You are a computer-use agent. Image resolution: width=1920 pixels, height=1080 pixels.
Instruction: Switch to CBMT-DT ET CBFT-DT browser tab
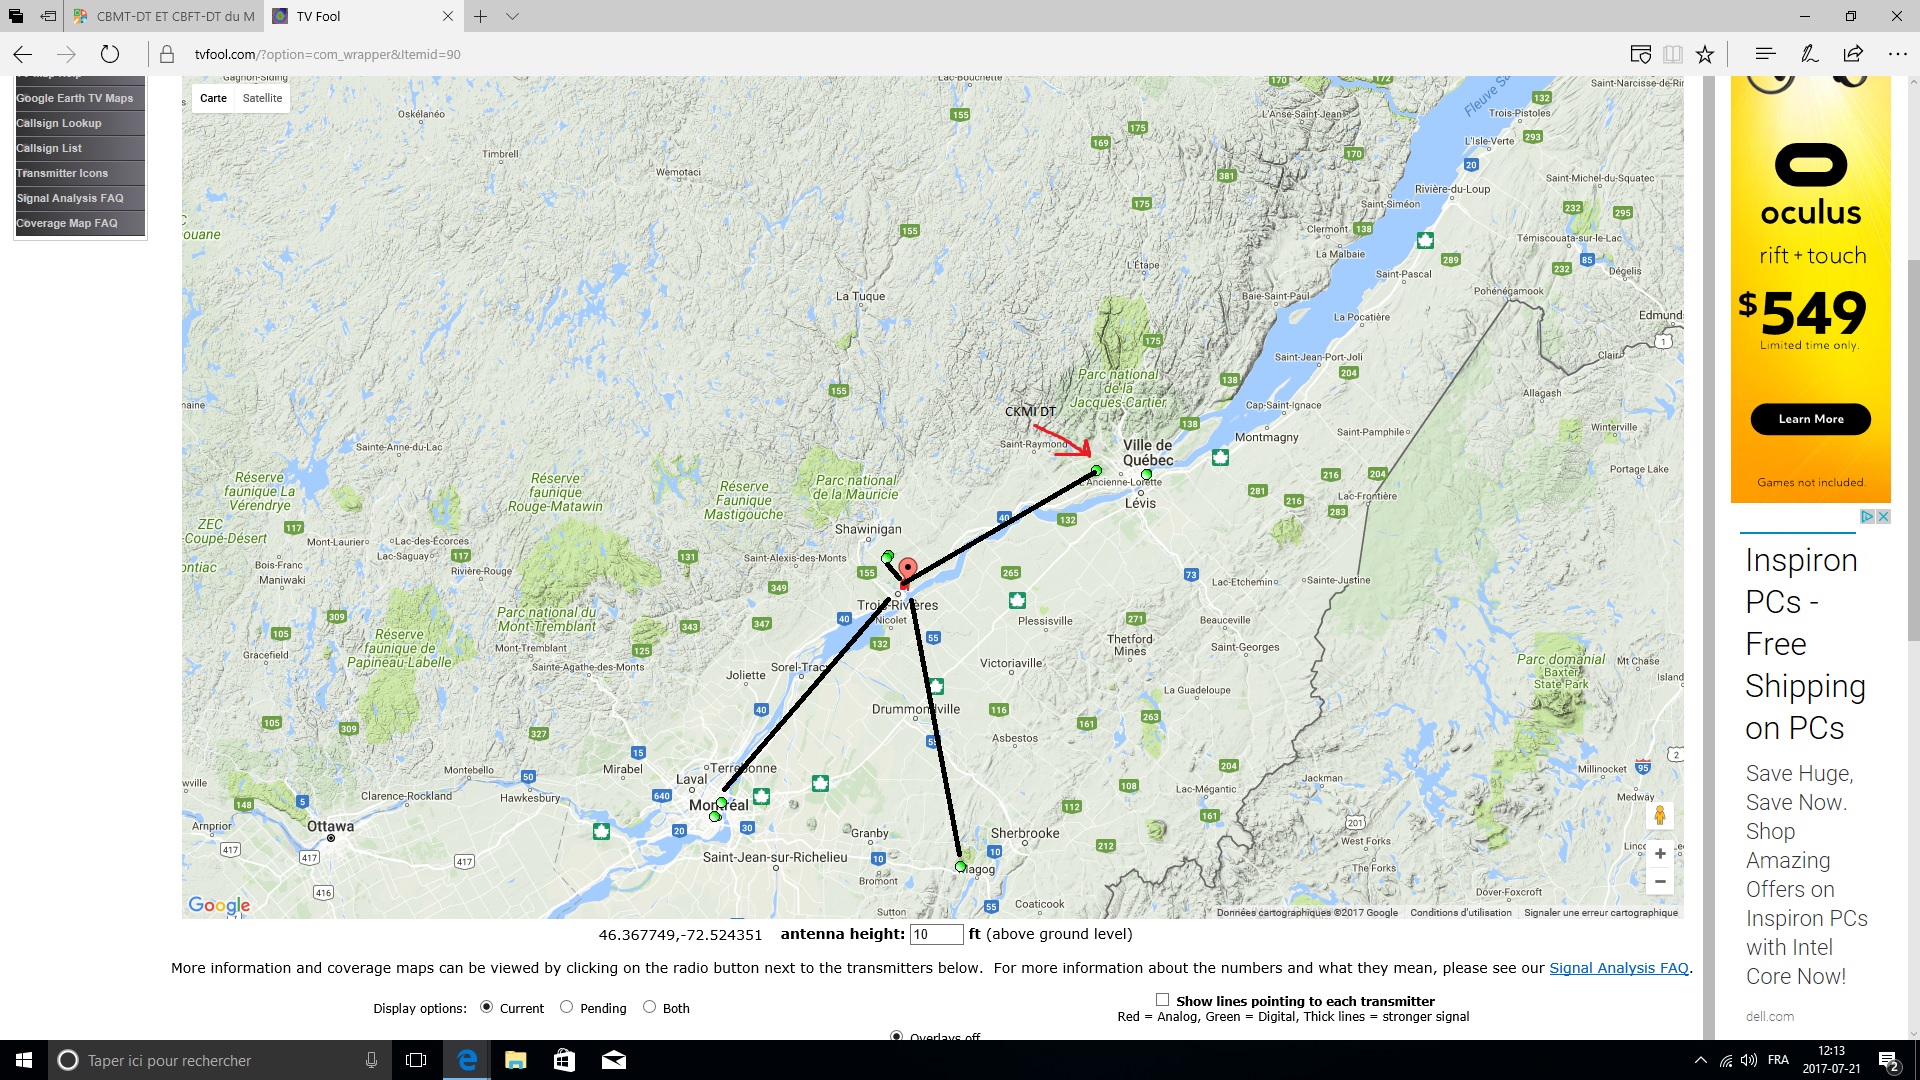click(165, 16)
